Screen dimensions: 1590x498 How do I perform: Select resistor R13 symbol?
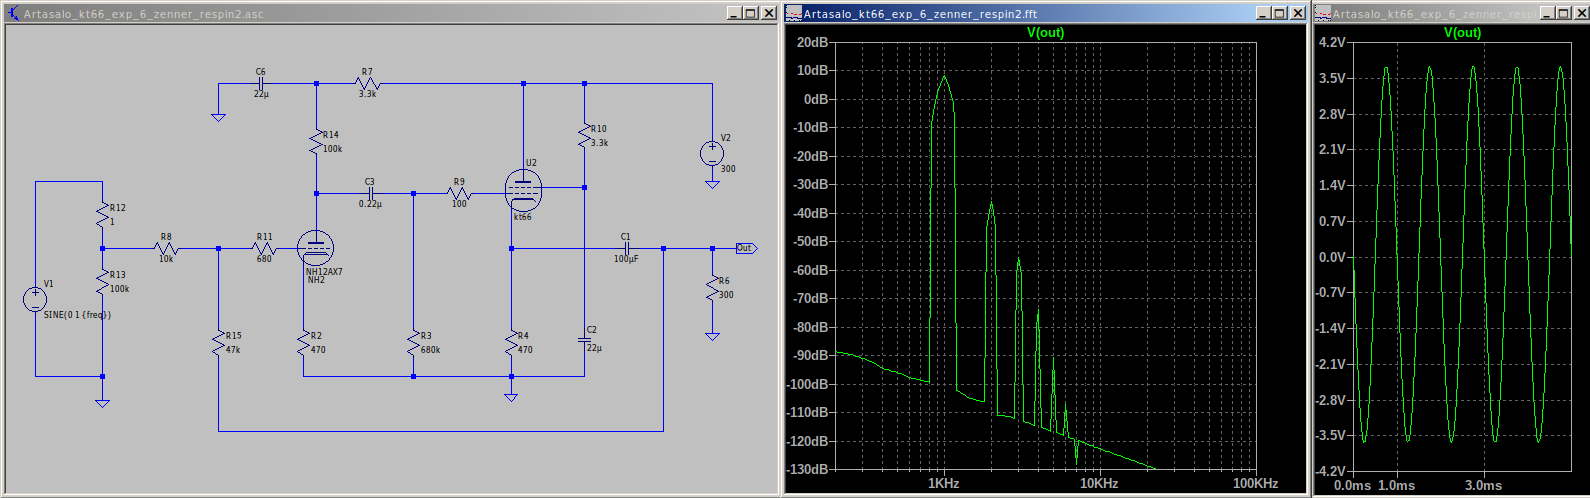coord(102,282)
